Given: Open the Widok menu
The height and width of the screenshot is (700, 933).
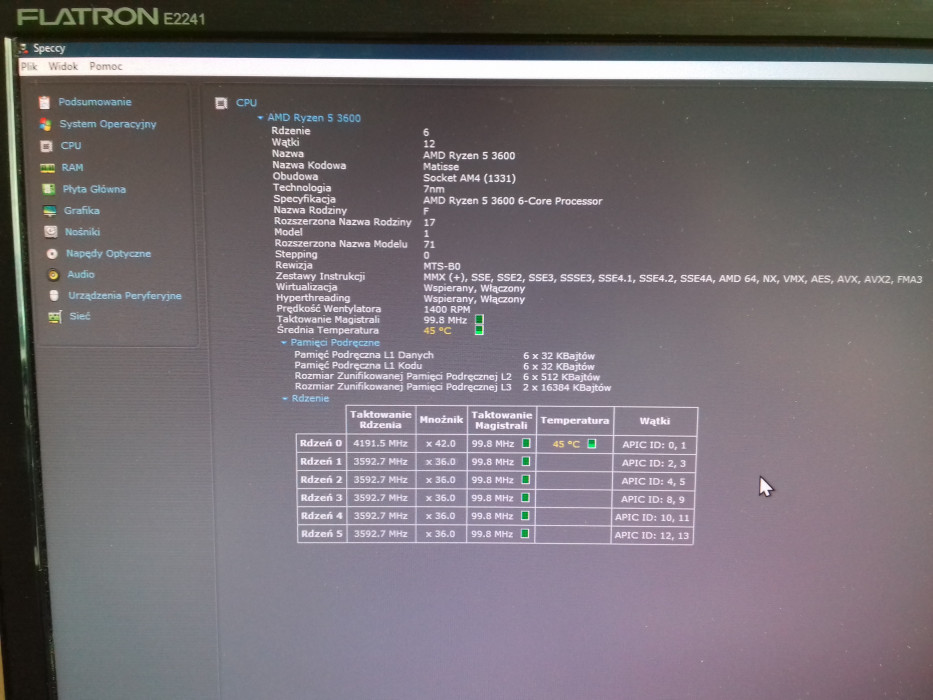Looking at the screenshot, I should [x=63, y=66].
